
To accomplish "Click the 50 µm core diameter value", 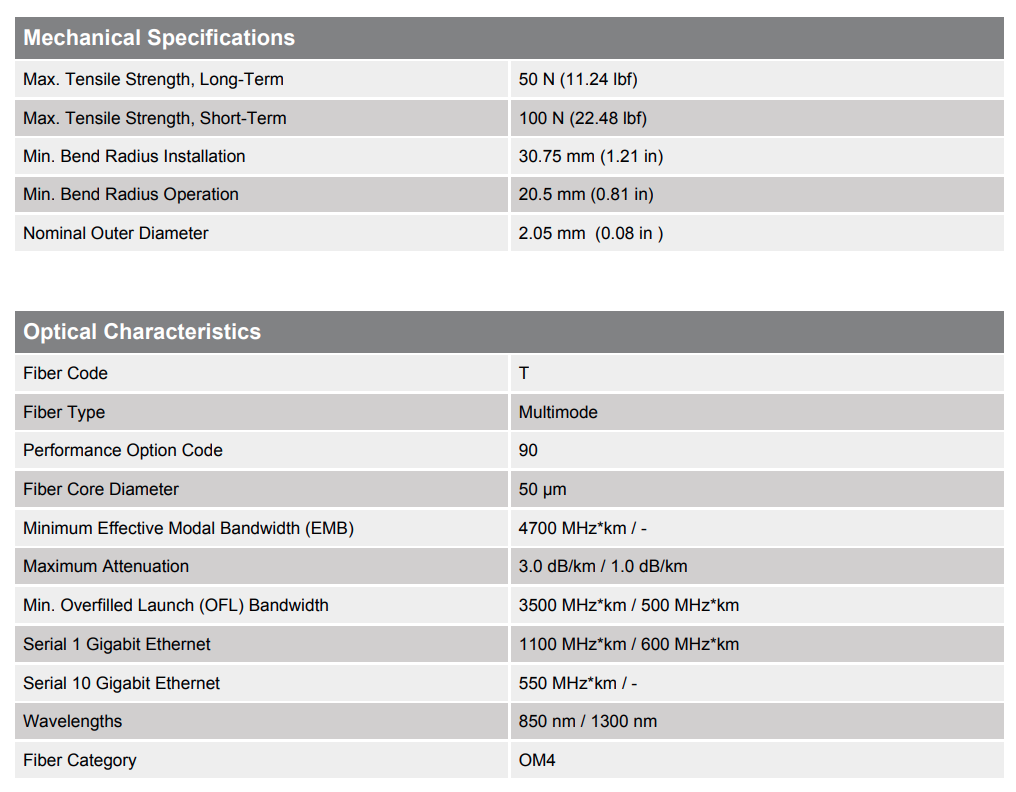I will [x=543, y=489].
